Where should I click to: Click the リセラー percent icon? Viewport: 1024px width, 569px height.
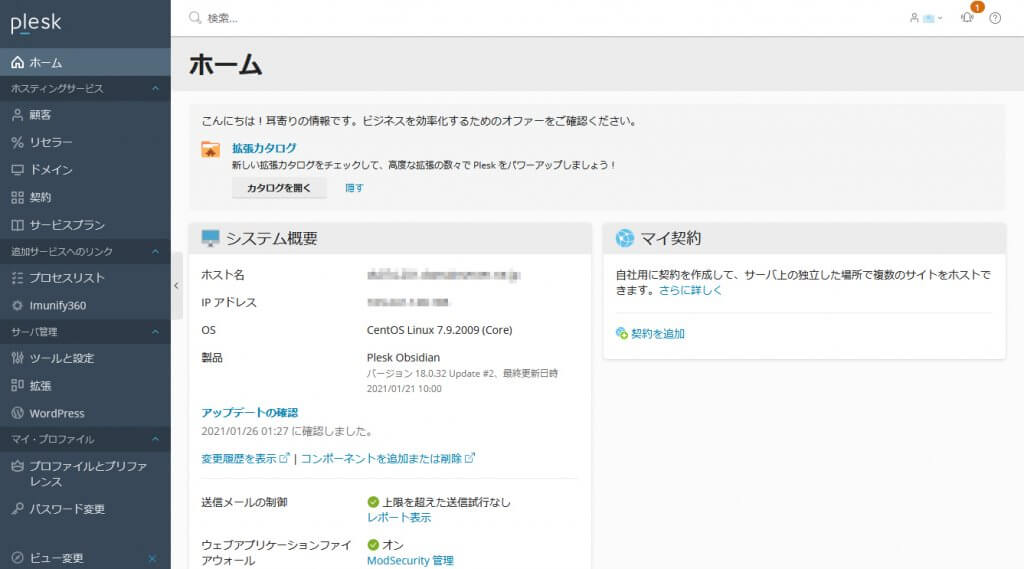tap(18, 142)
